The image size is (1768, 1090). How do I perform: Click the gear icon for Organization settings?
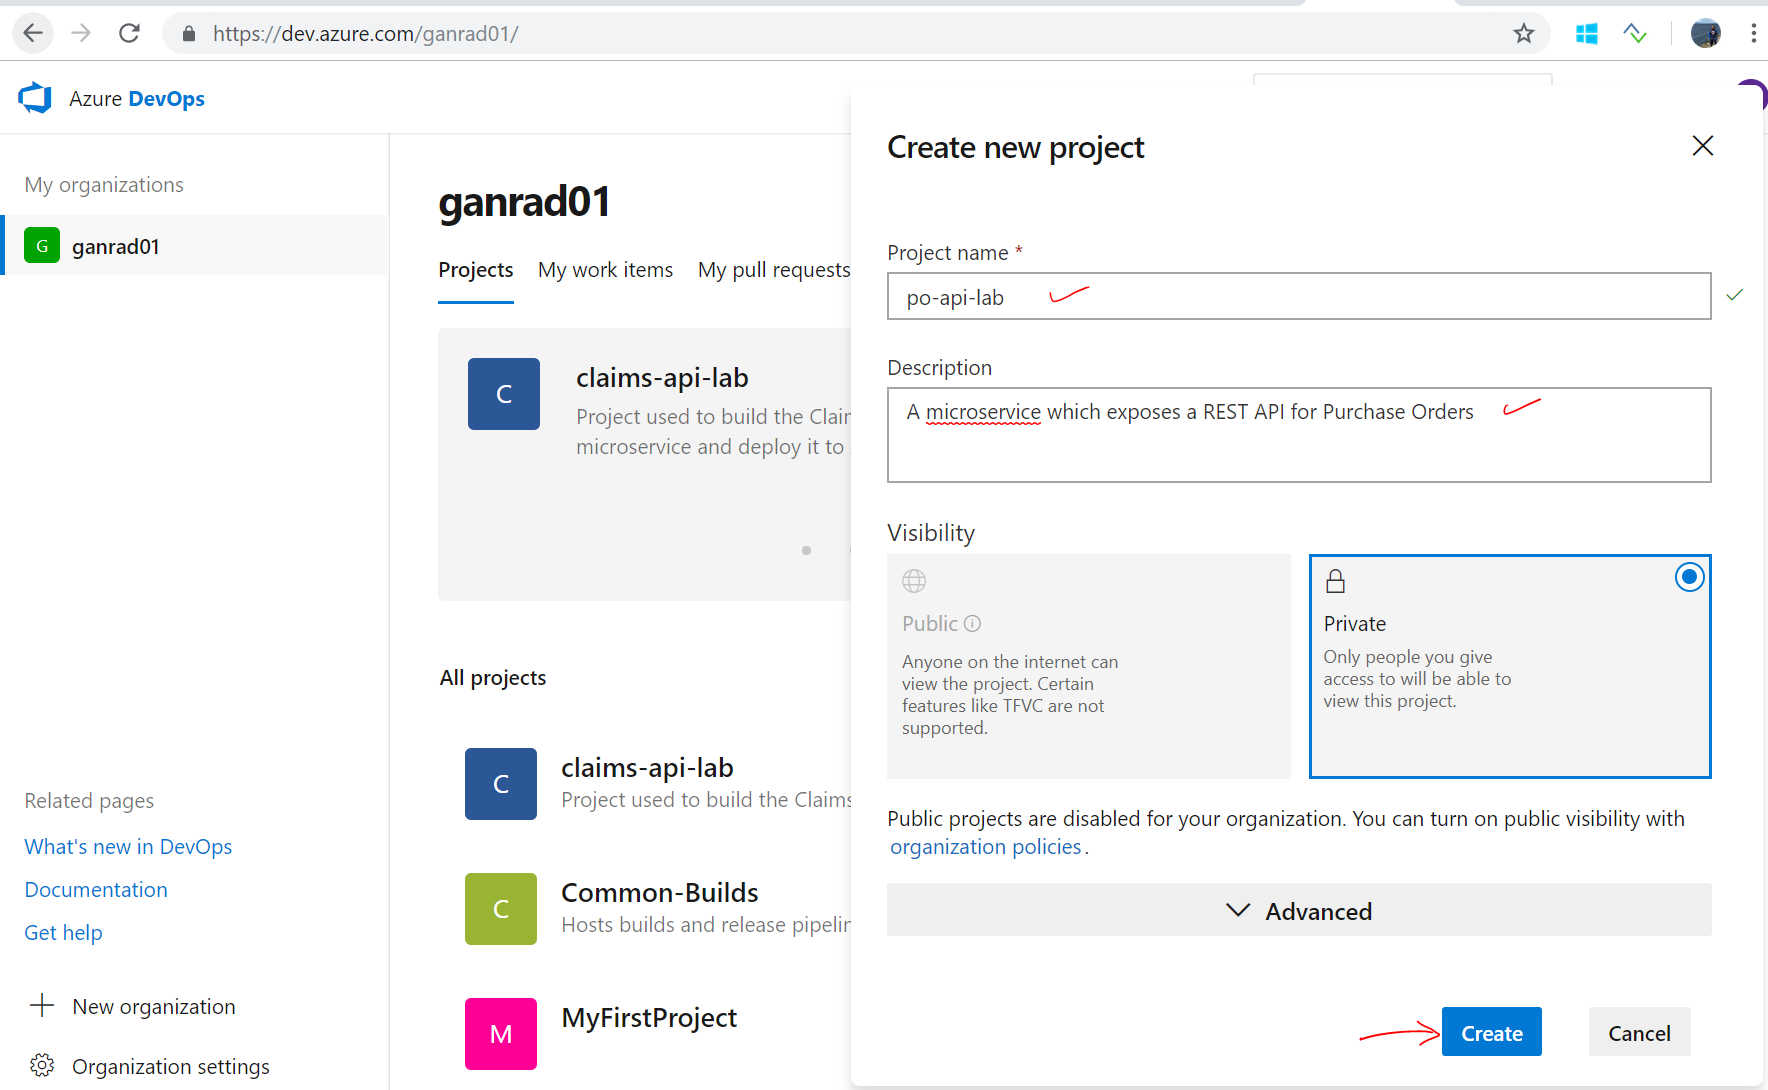click(x=42, y=1065)
